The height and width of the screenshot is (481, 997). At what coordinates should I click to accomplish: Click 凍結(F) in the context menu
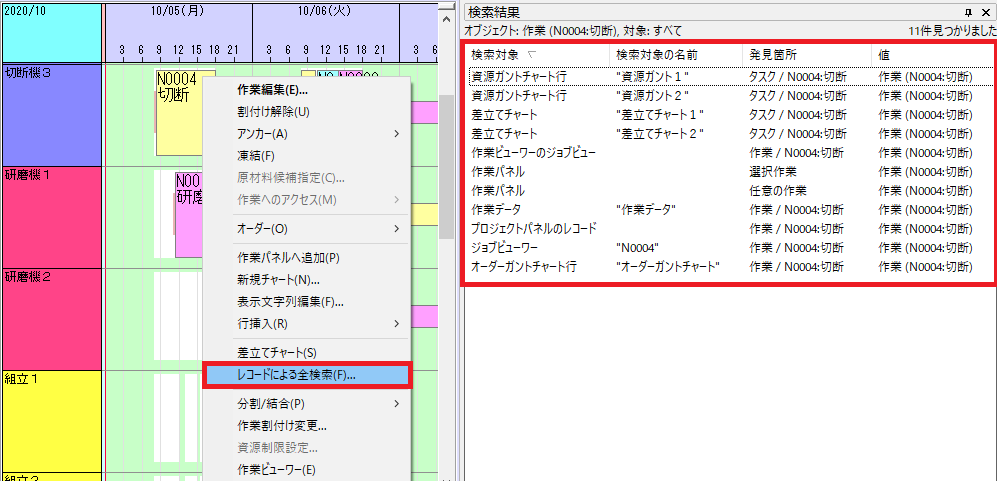(255, 155)
